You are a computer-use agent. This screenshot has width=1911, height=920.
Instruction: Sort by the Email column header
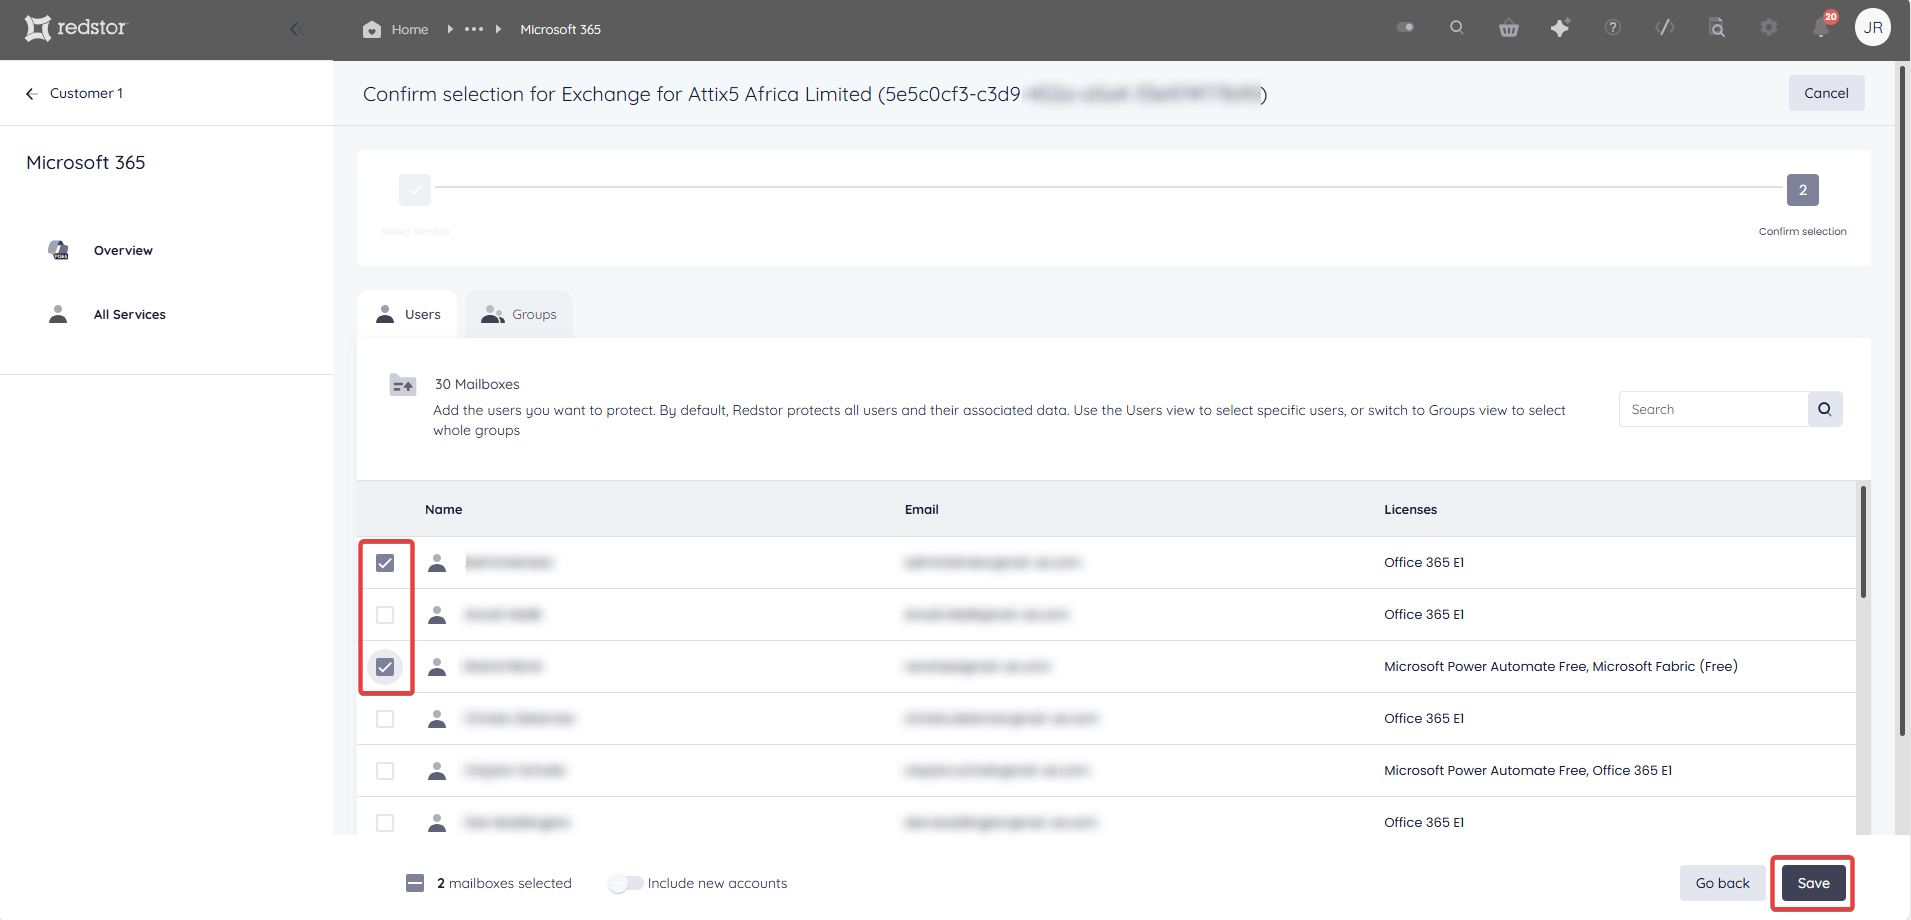point(922,510)
